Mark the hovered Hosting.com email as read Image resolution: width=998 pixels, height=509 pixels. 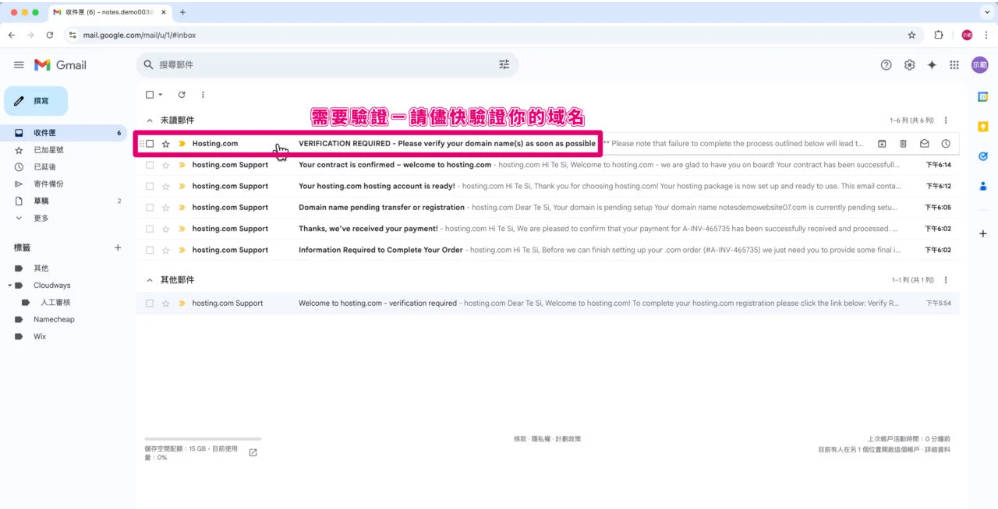[924, 144]
